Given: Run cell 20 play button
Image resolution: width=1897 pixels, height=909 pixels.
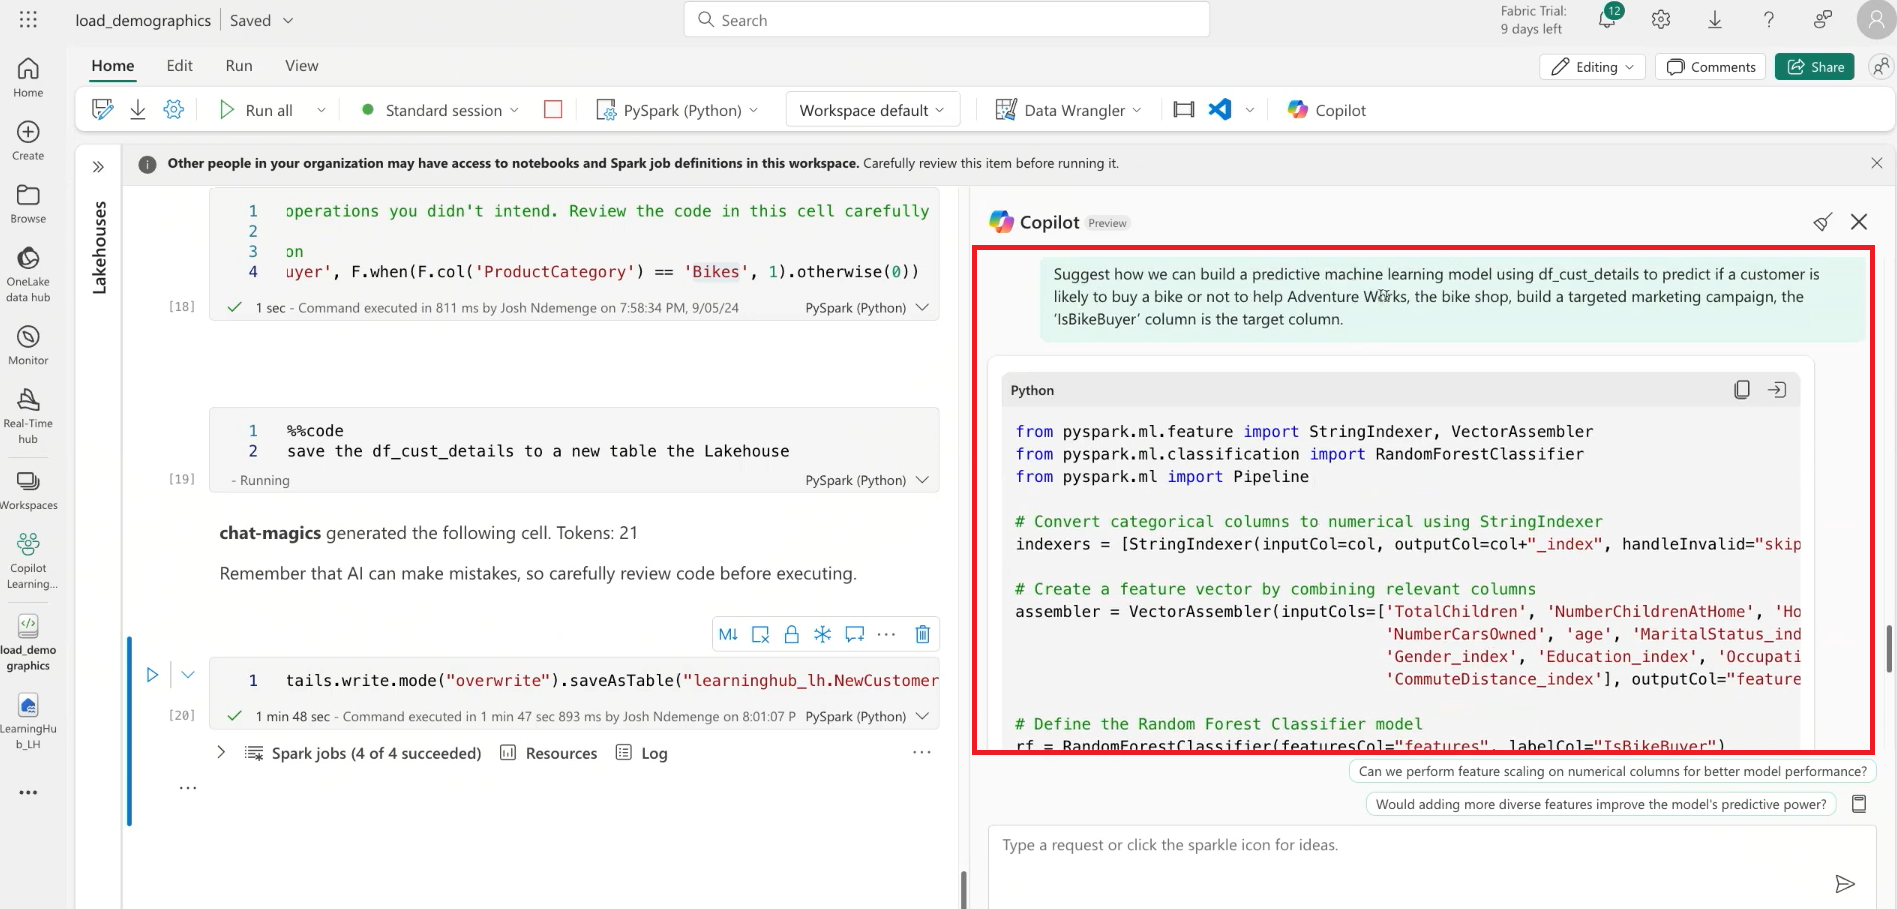Looking at the screenshot, I should click(152, 675).
